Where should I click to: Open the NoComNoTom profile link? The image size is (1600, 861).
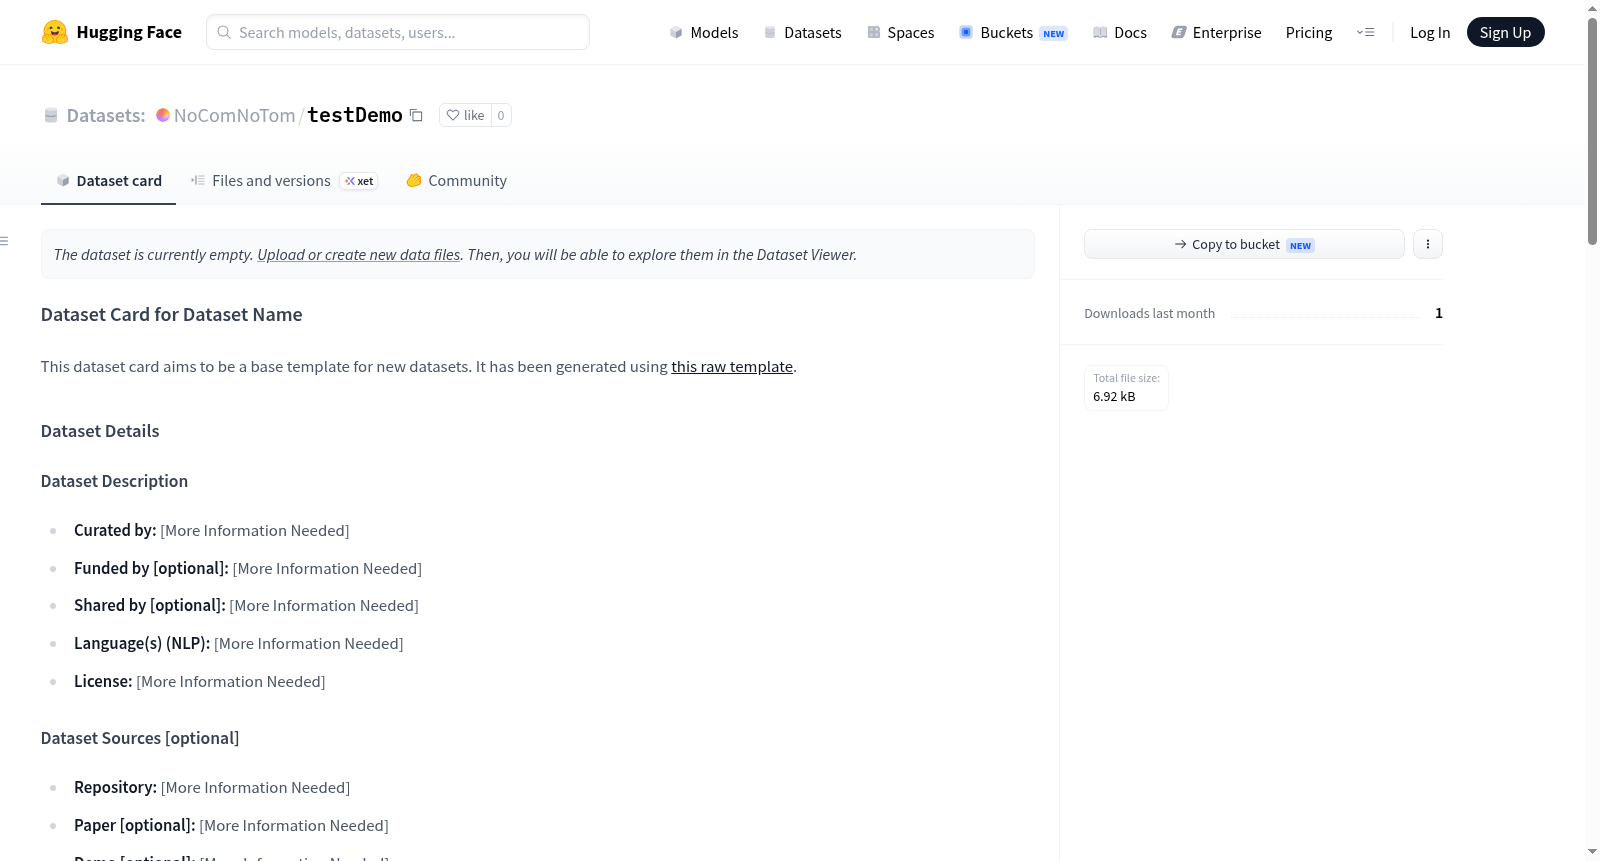(234, 115)
